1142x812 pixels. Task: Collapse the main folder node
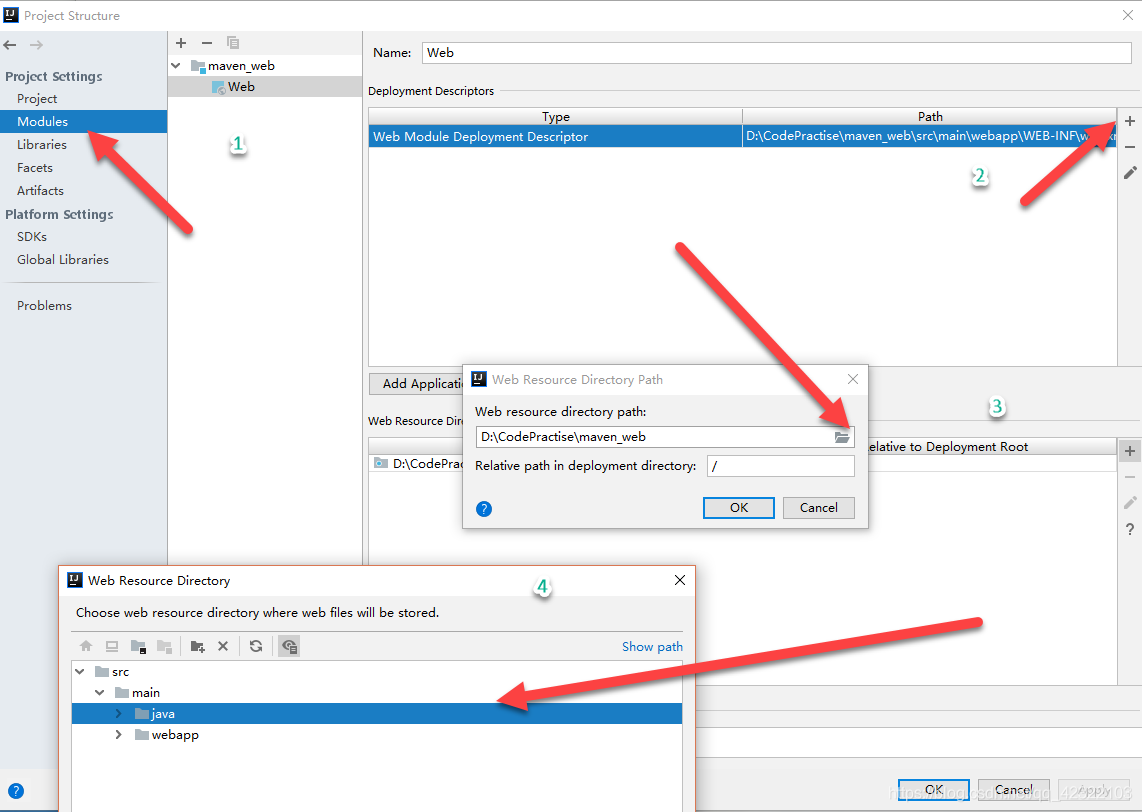[100, 693]
